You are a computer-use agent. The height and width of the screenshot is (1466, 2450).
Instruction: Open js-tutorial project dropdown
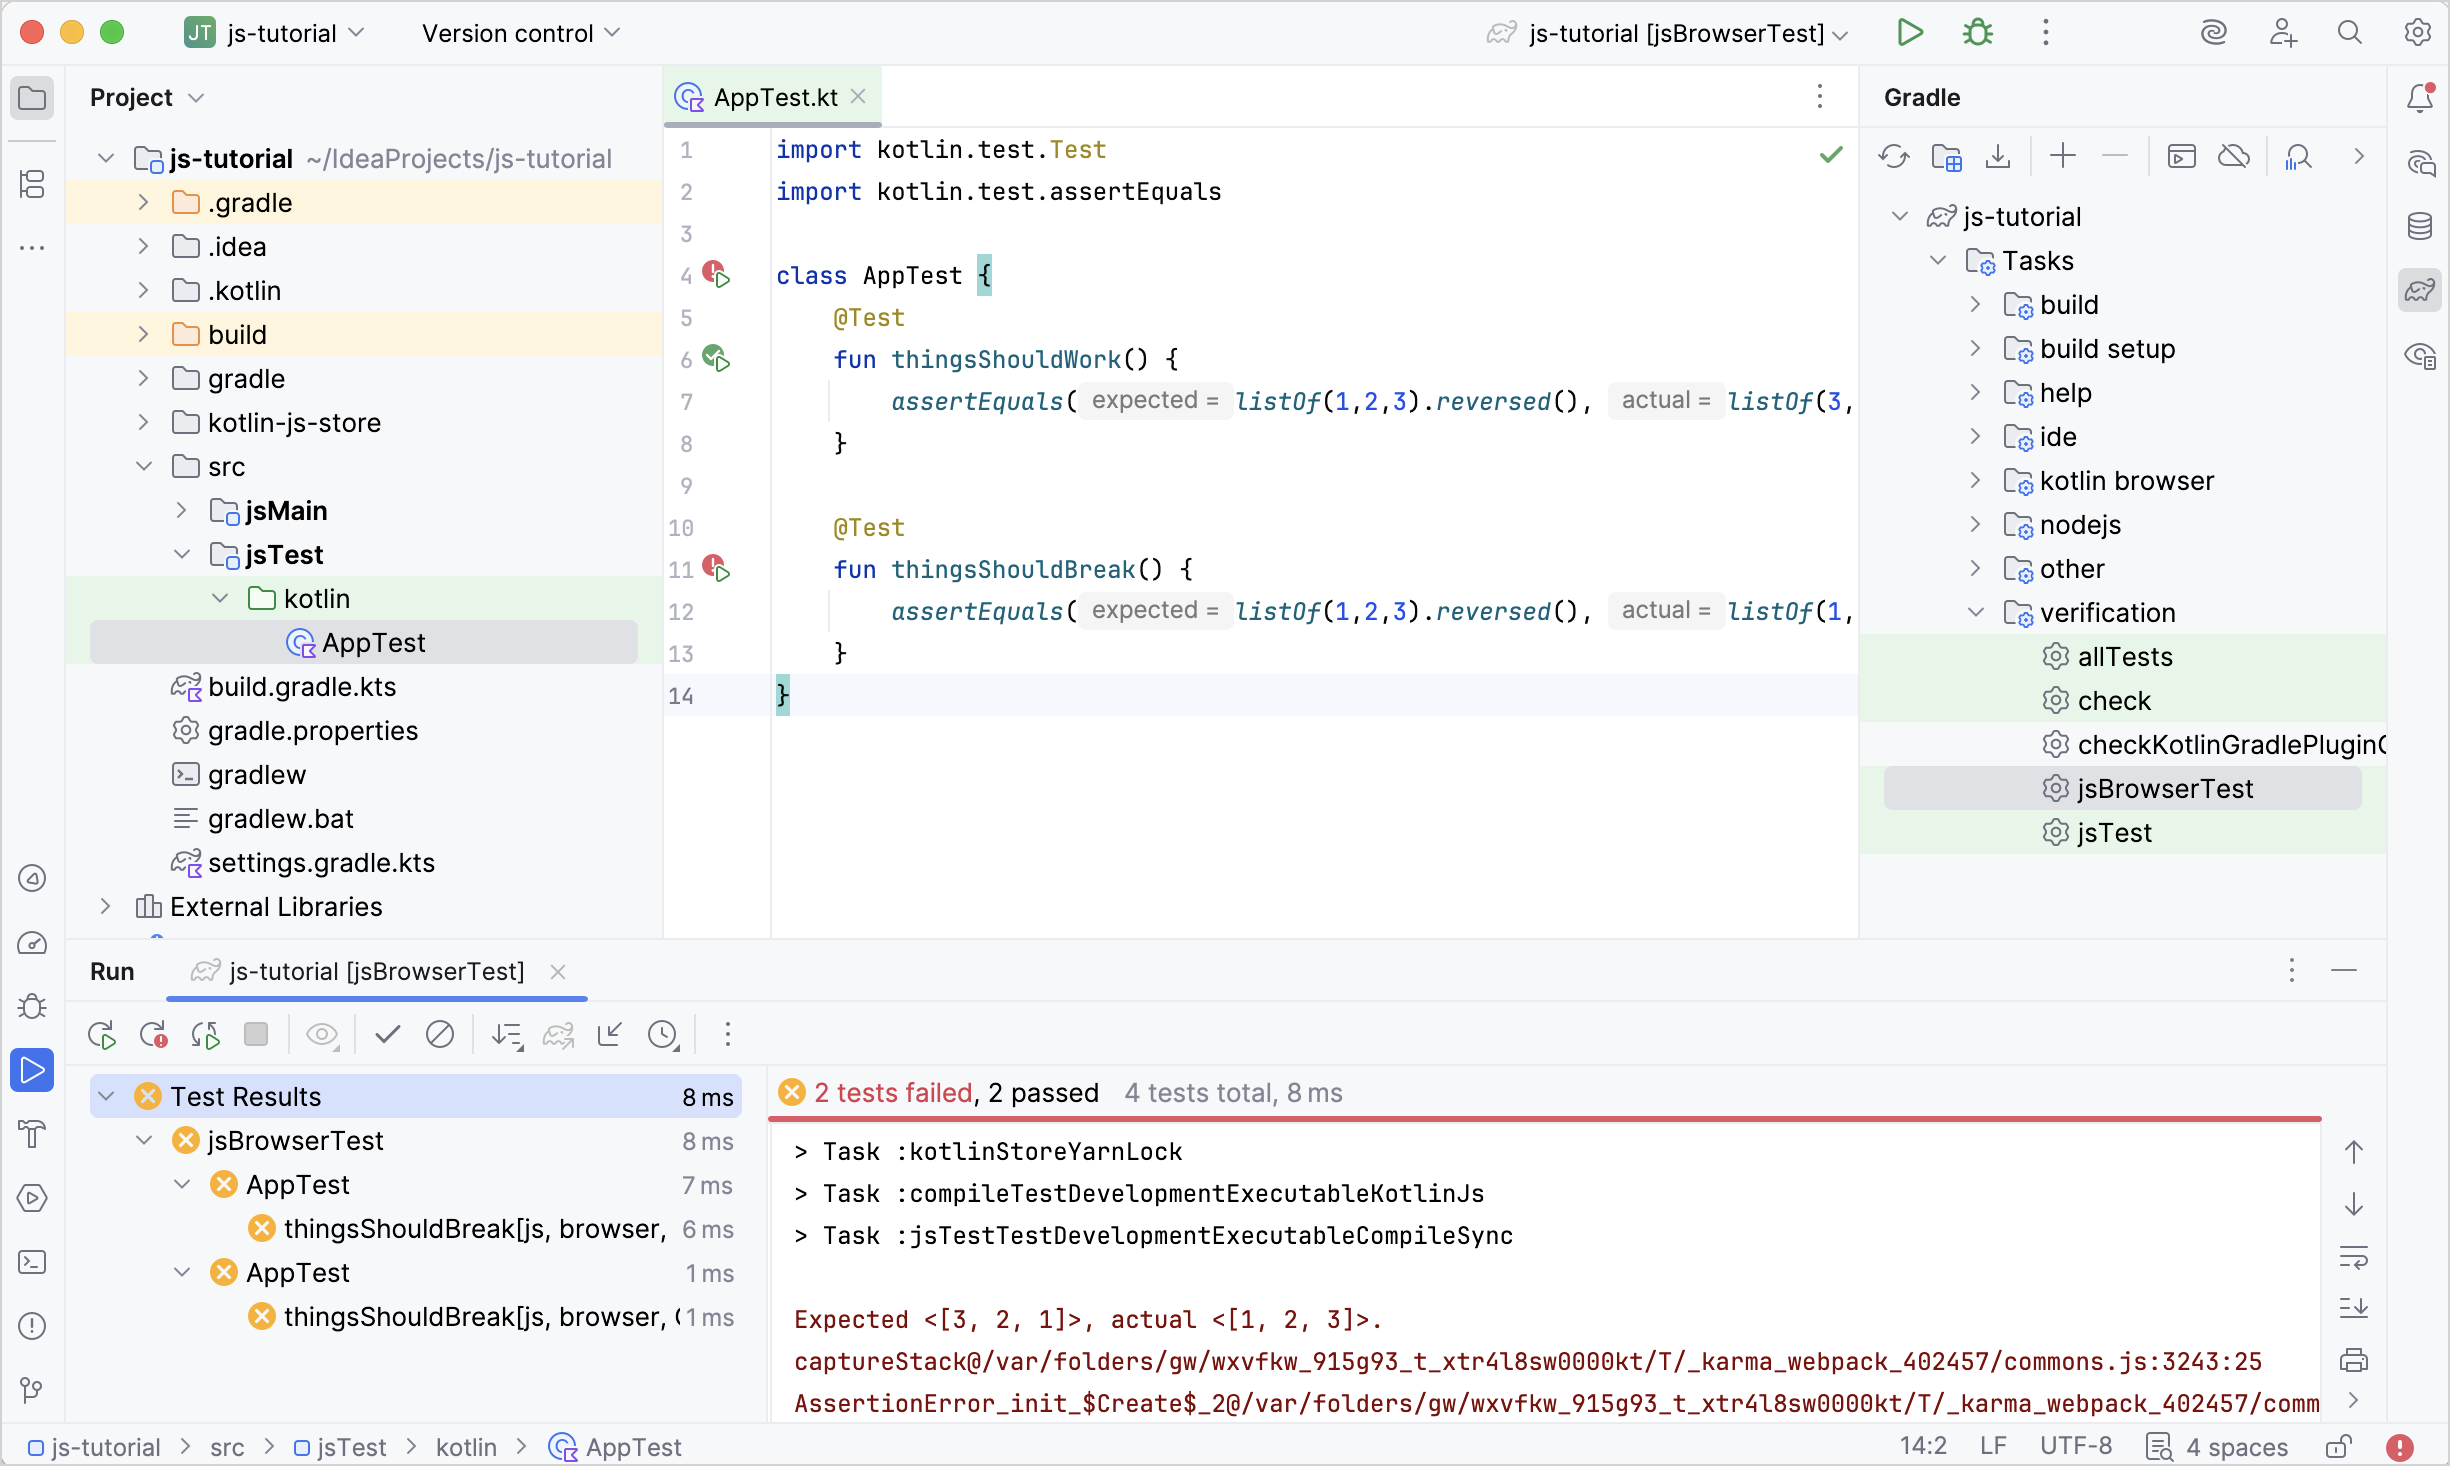(275, 33)
